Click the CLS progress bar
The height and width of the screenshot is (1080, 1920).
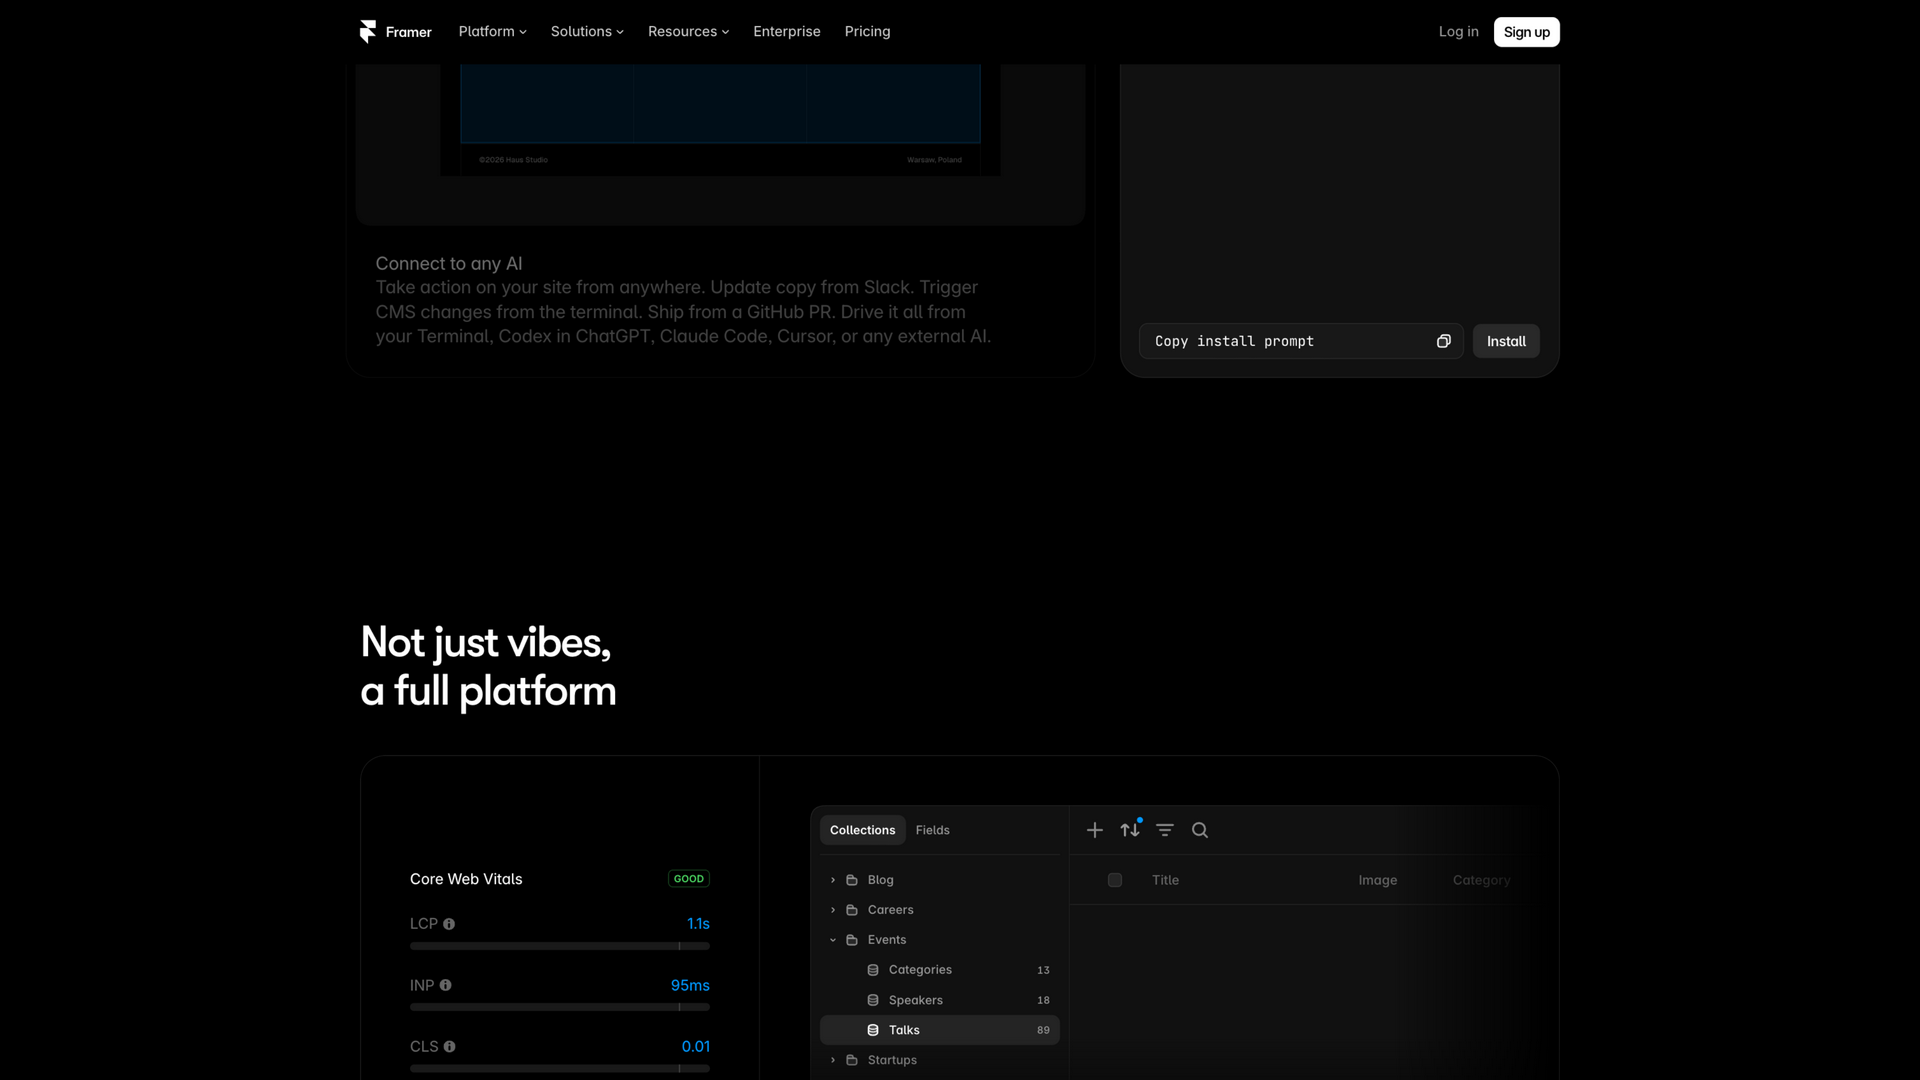click(x=560, y=1068)
